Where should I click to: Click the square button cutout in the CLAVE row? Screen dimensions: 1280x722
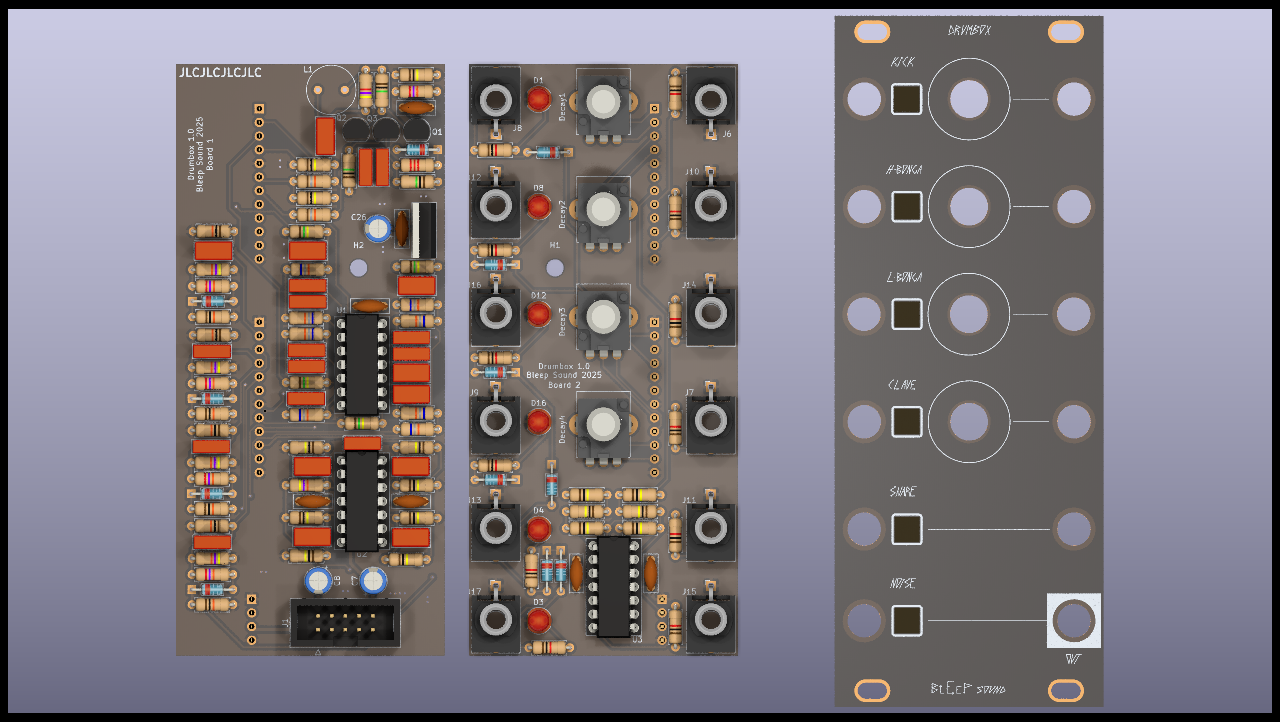point(906,421)
